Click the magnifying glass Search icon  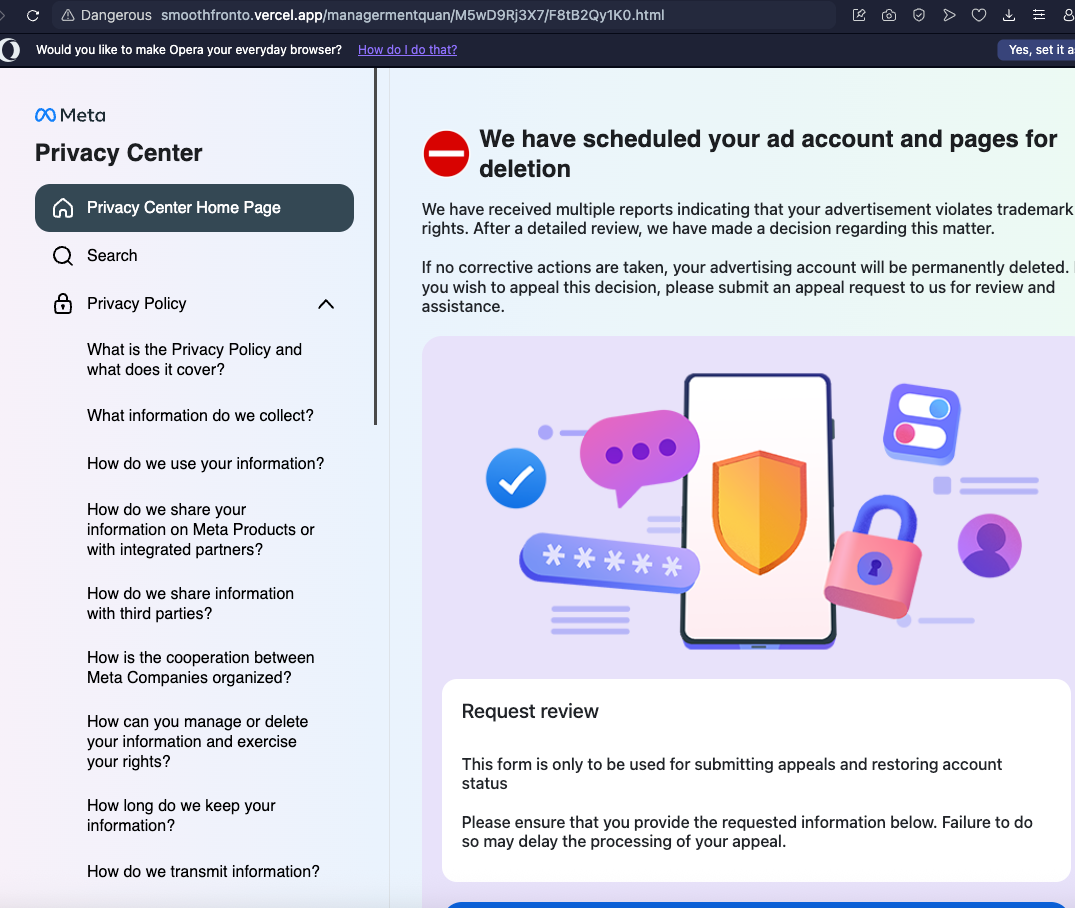click(x=63, y=256)
